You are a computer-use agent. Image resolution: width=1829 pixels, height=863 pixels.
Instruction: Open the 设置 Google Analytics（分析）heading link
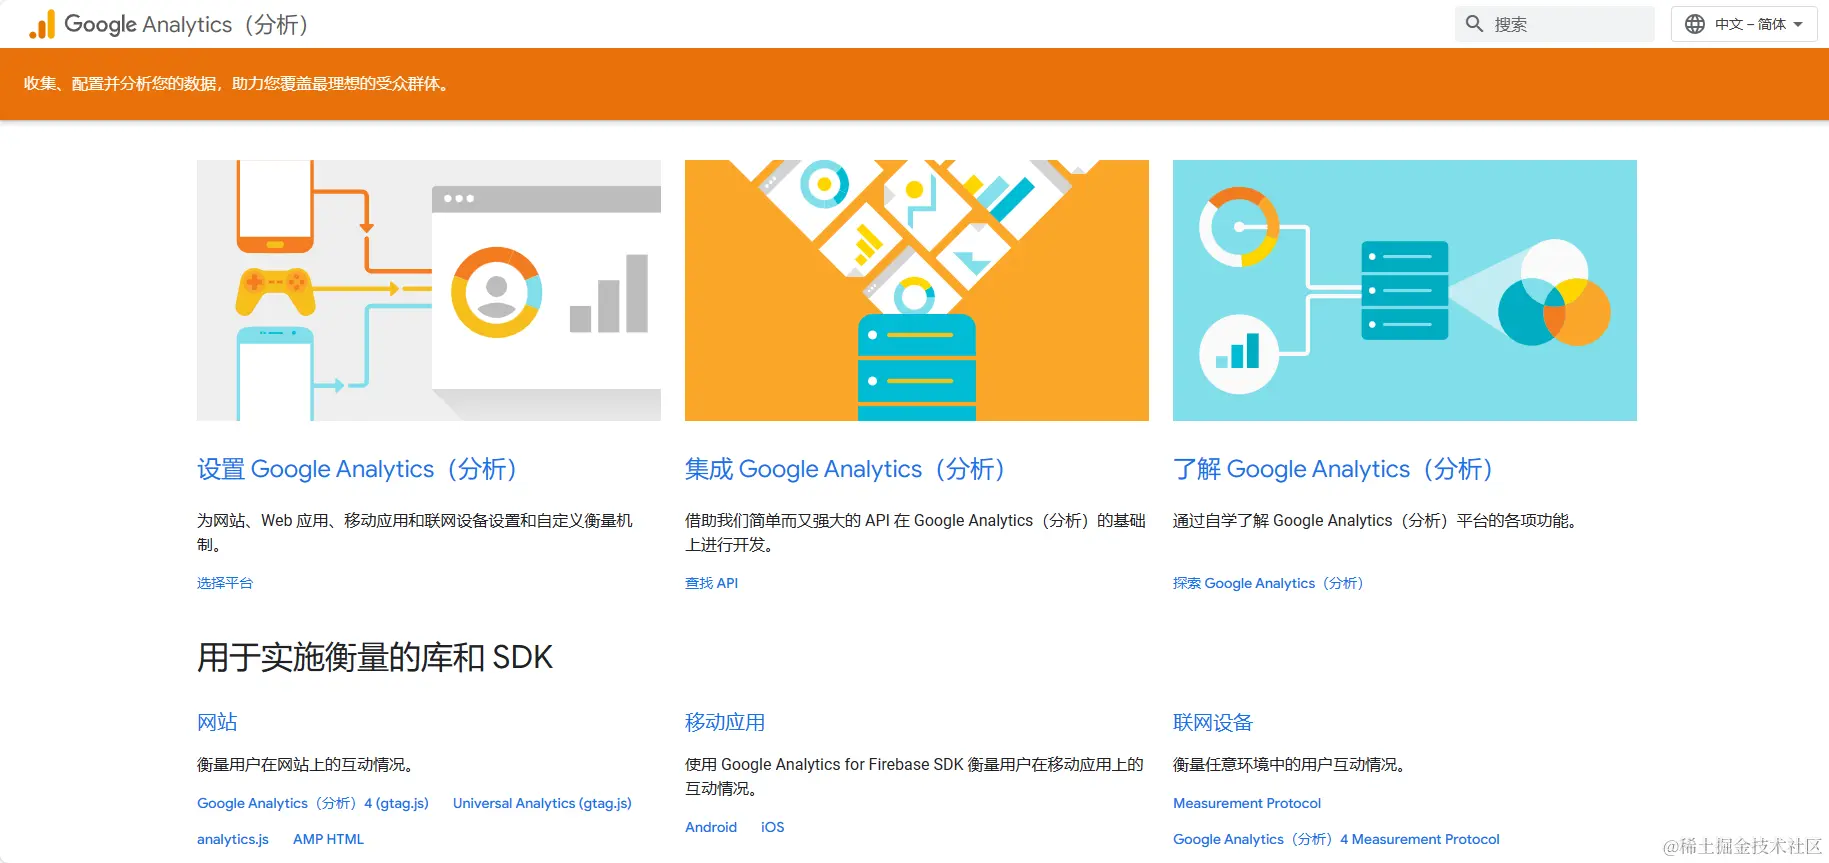point(359,469)
